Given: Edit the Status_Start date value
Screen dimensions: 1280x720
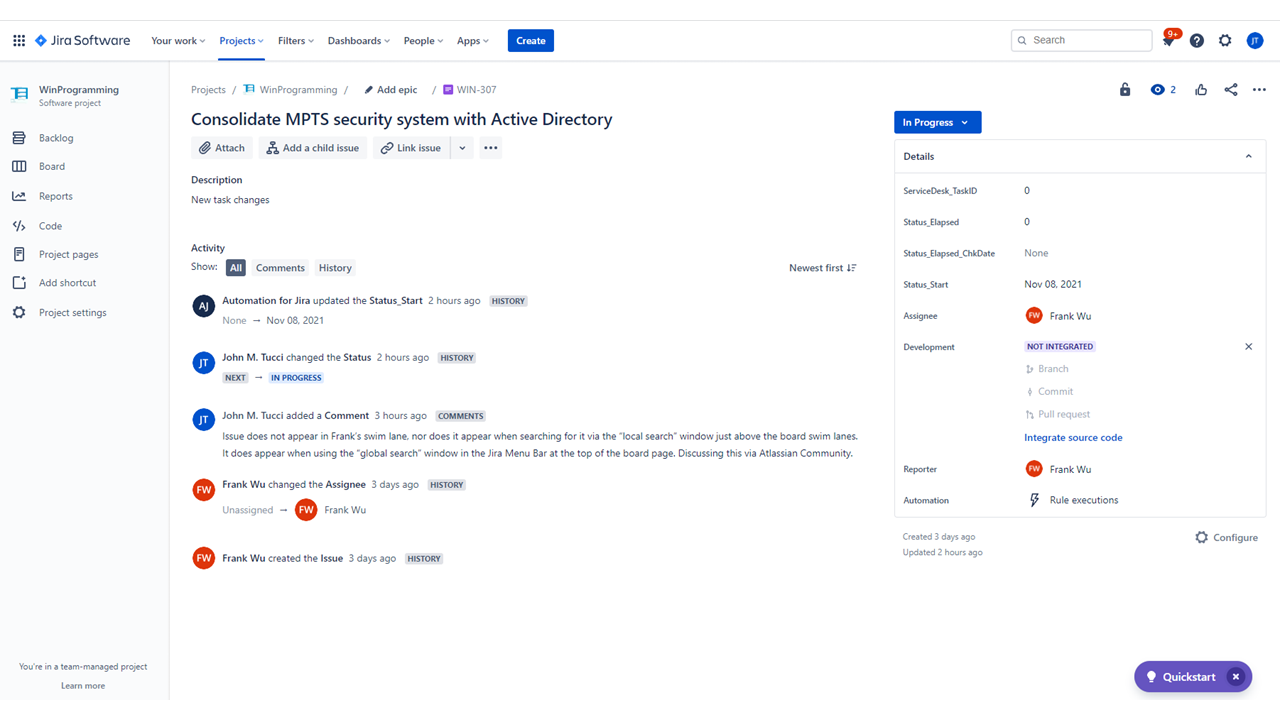Looking at the screenshot, I should coord(1053,285).
